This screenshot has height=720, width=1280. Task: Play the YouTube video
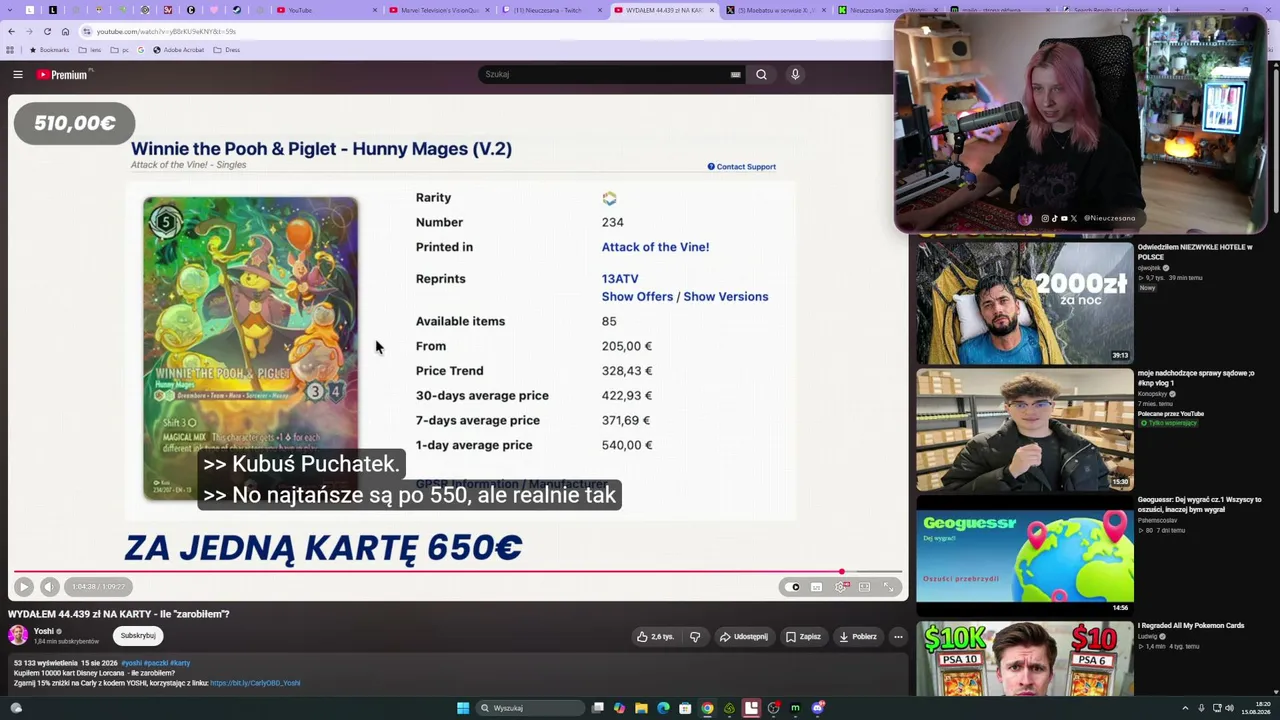pyautogui.click(x=24, y=587)
